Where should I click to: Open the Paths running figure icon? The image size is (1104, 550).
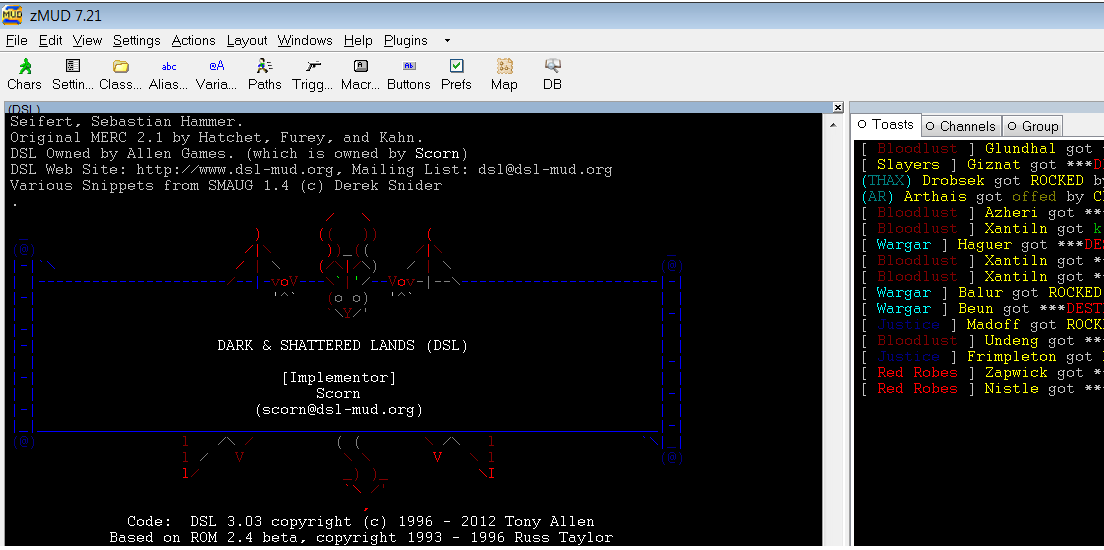coord(265,75)
